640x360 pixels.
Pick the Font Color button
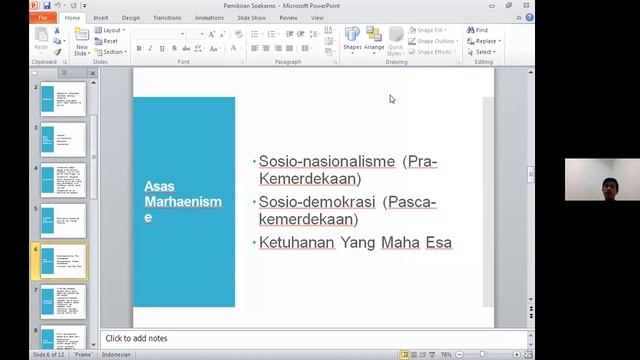(233, 49)
